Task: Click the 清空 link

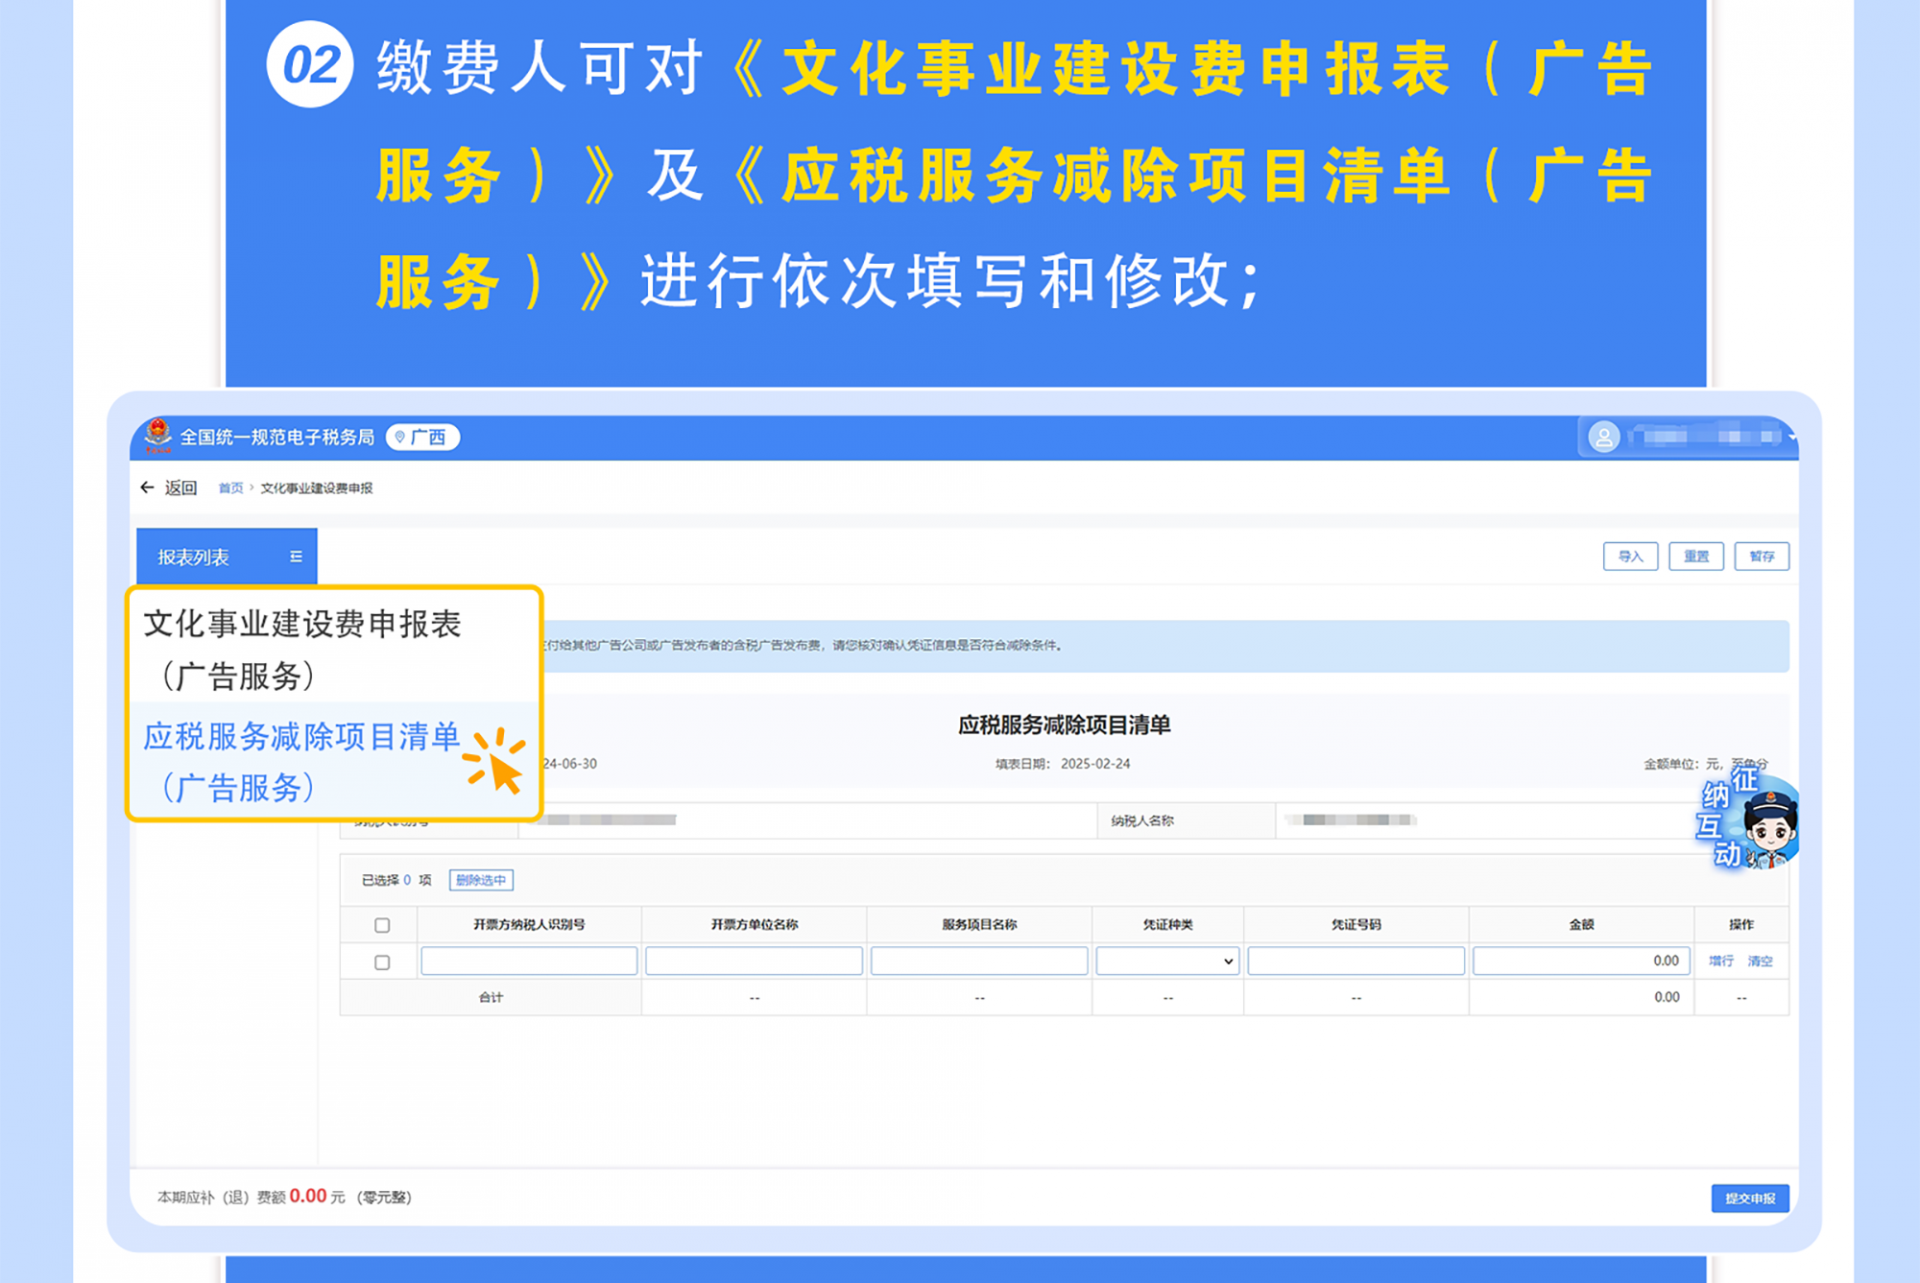Action: pyautogui.click(x=1759, y=961)
